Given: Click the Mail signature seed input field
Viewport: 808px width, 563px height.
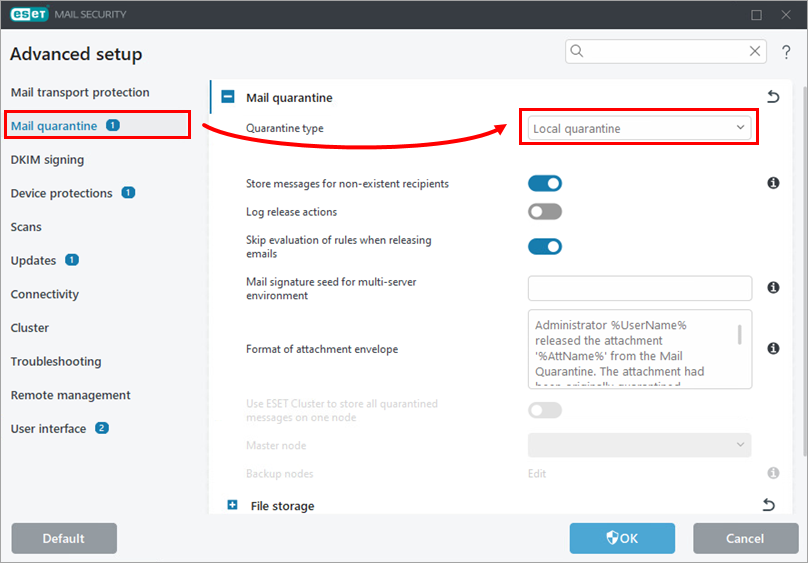Looking at the screenshot, I should click(639, 288).
